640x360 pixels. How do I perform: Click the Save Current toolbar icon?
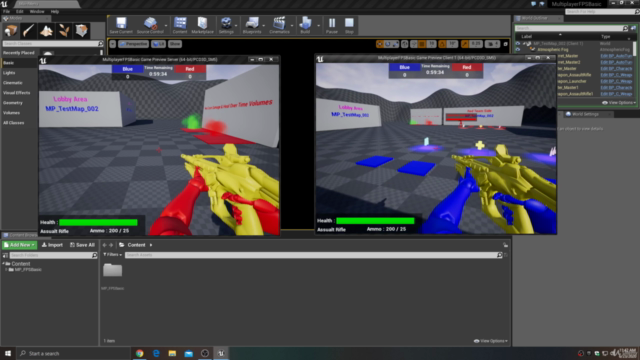(121, 25)
